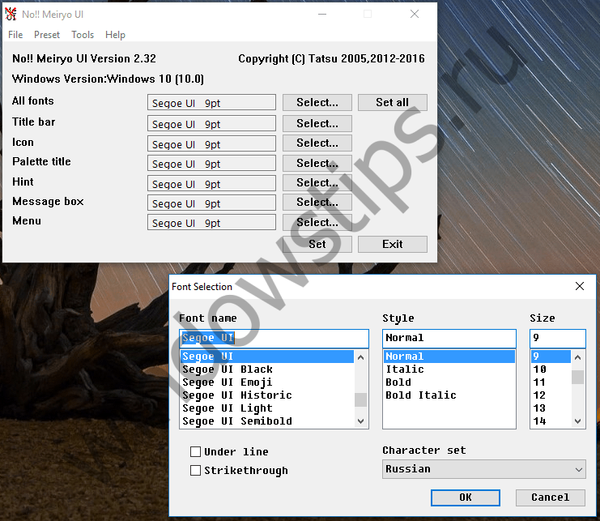The width and height of the screenshot is (600, 521).
Task: Minimize the No!! Meiryo UI window
Action: (x=322, y=14)
